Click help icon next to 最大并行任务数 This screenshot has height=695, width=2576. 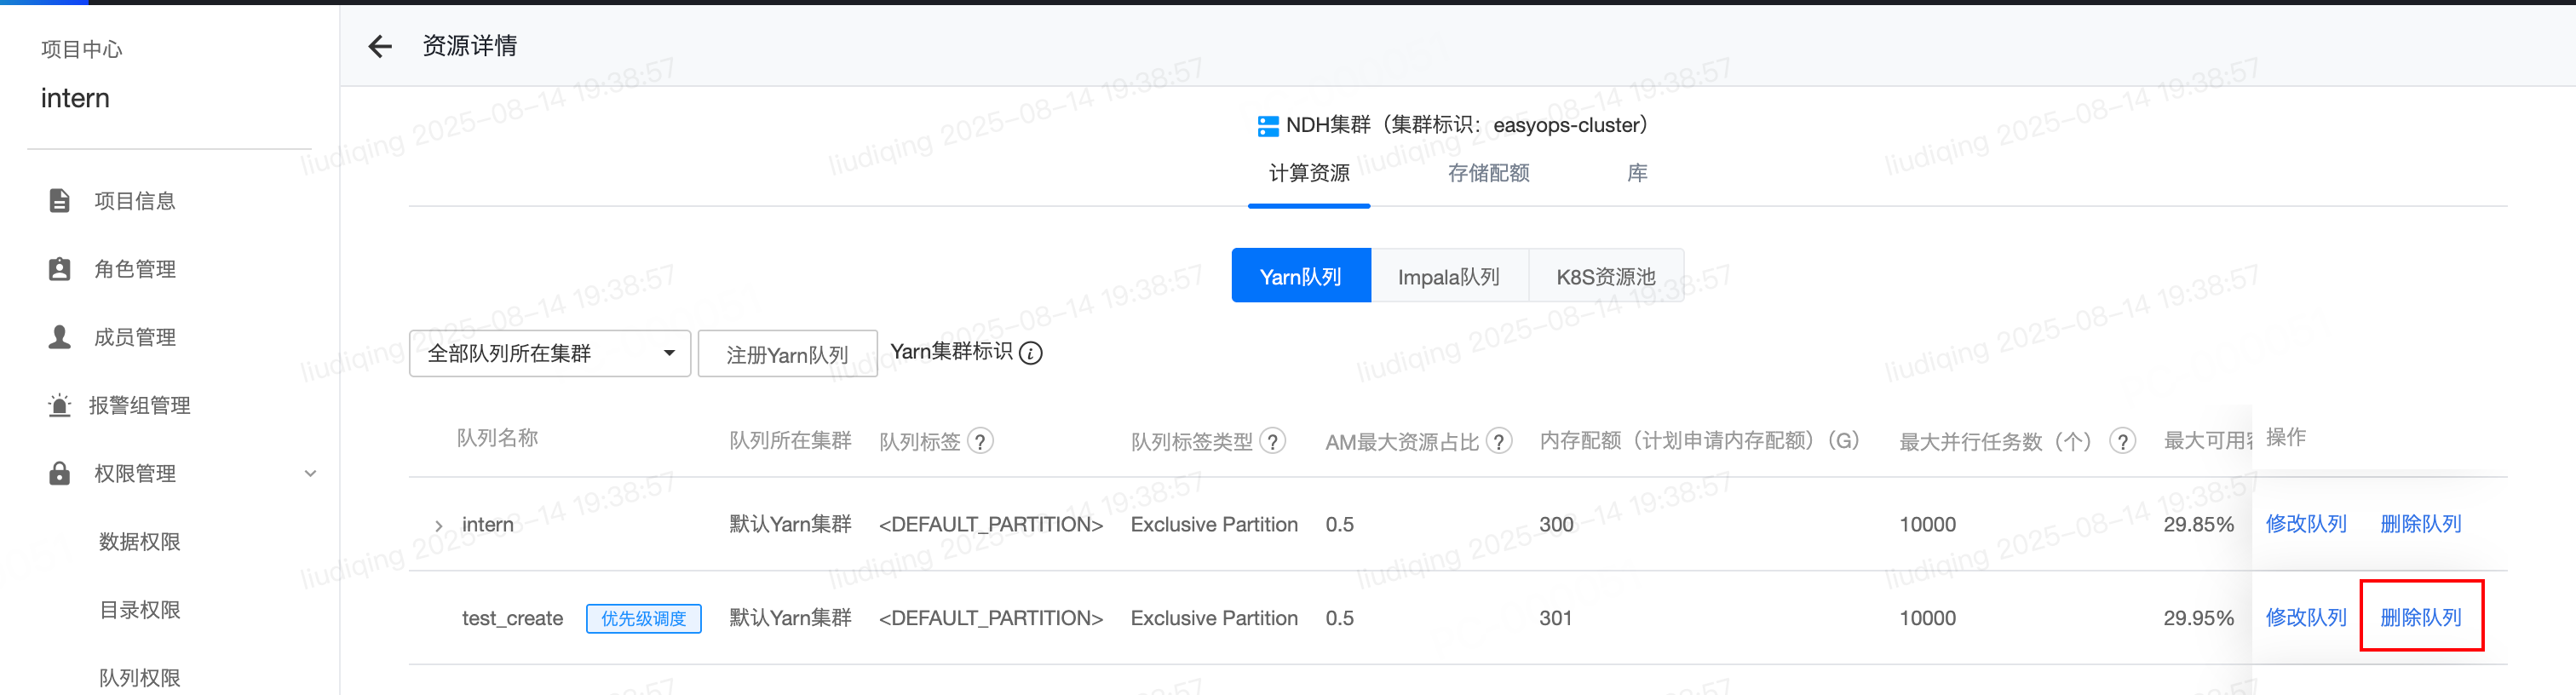(x=2122, y=441)
